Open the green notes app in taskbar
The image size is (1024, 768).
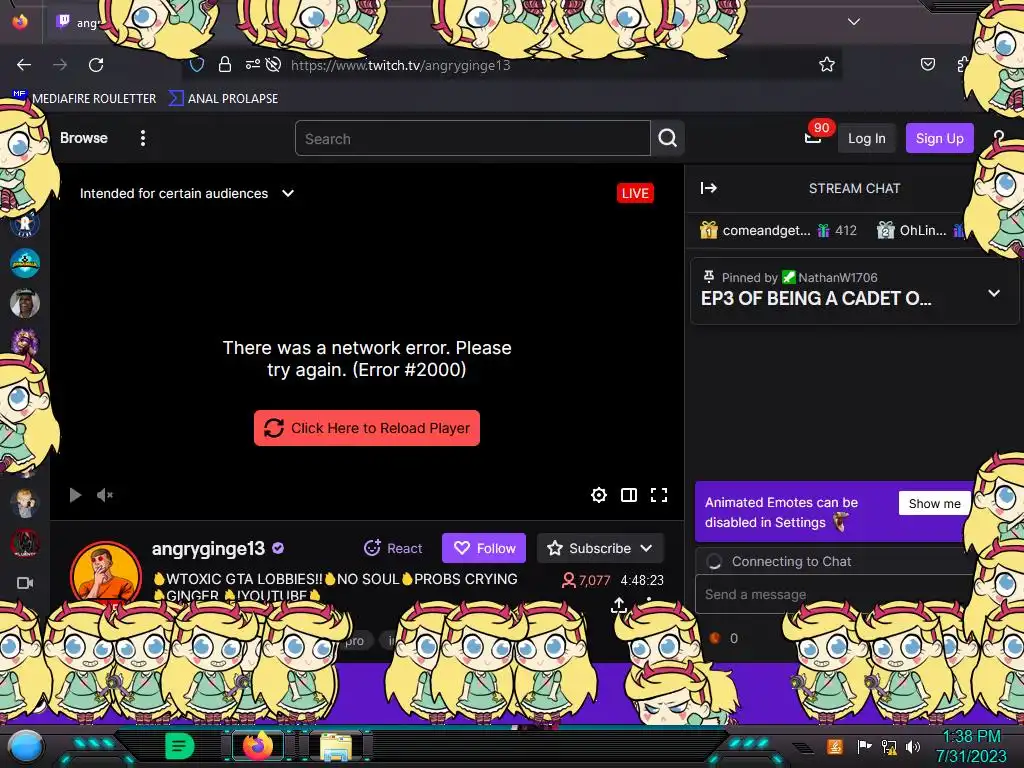tap(179, 746)
